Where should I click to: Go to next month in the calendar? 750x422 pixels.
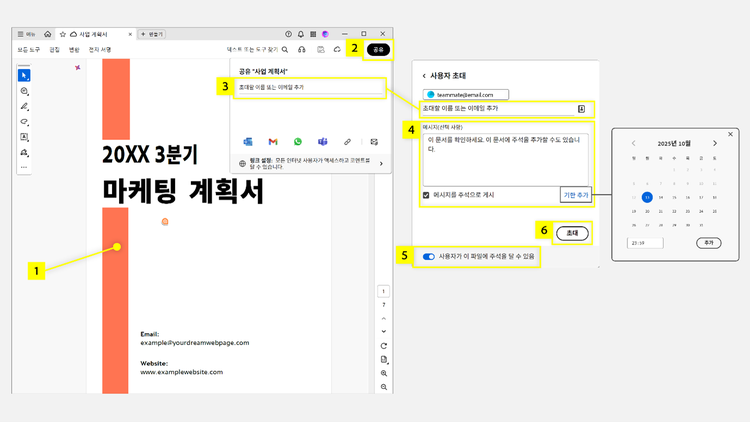(x=715, y=143)
